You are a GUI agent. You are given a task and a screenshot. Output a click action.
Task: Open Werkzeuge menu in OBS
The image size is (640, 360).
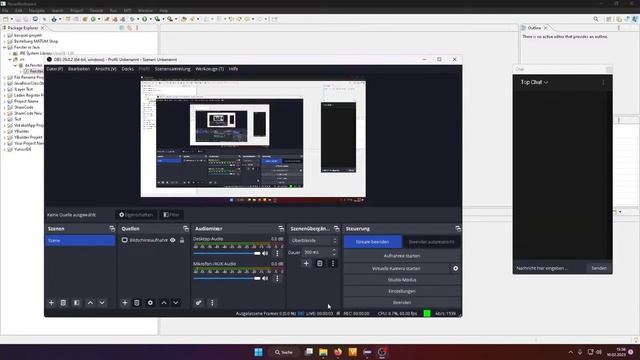point(209,69)
